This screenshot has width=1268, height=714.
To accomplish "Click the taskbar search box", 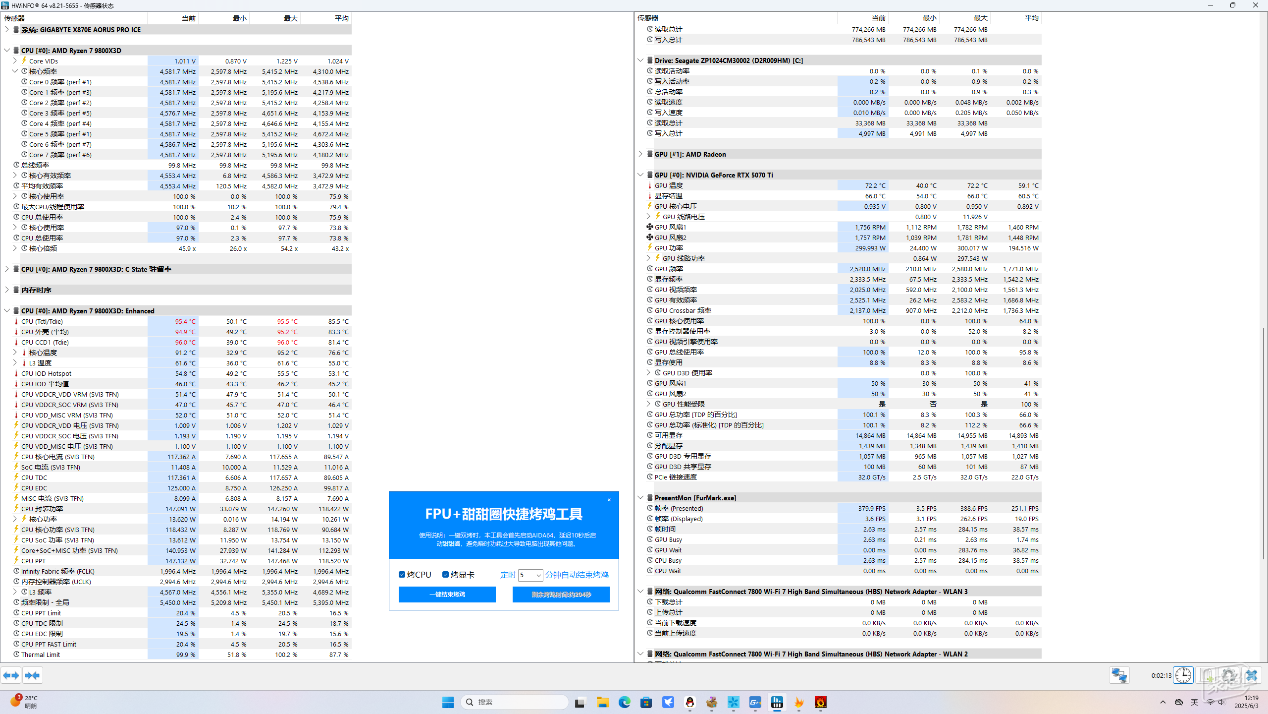I will click(x=514, y=702).
